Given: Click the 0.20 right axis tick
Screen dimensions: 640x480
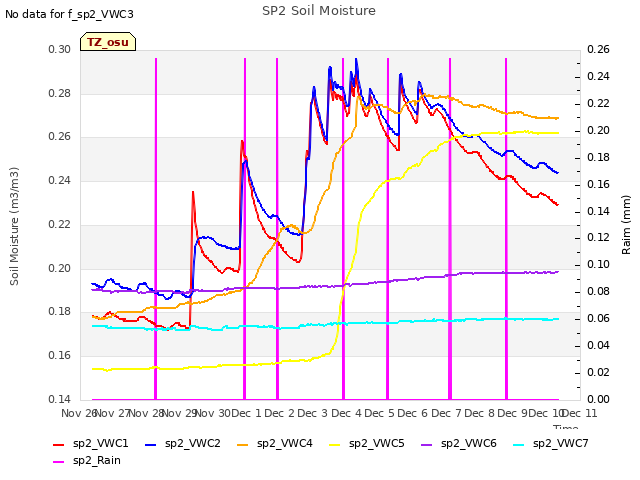Looking at the screenshot, I should [598, 130].
